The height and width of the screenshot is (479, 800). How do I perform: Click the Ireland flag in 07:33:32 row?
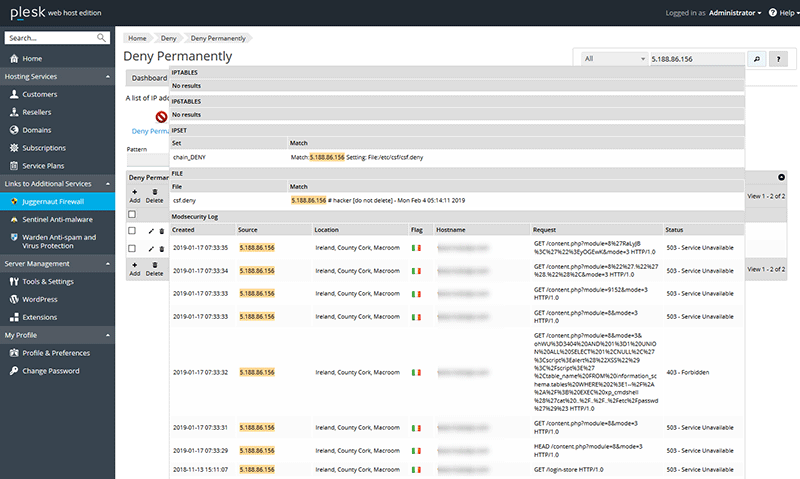click(416, 373)
